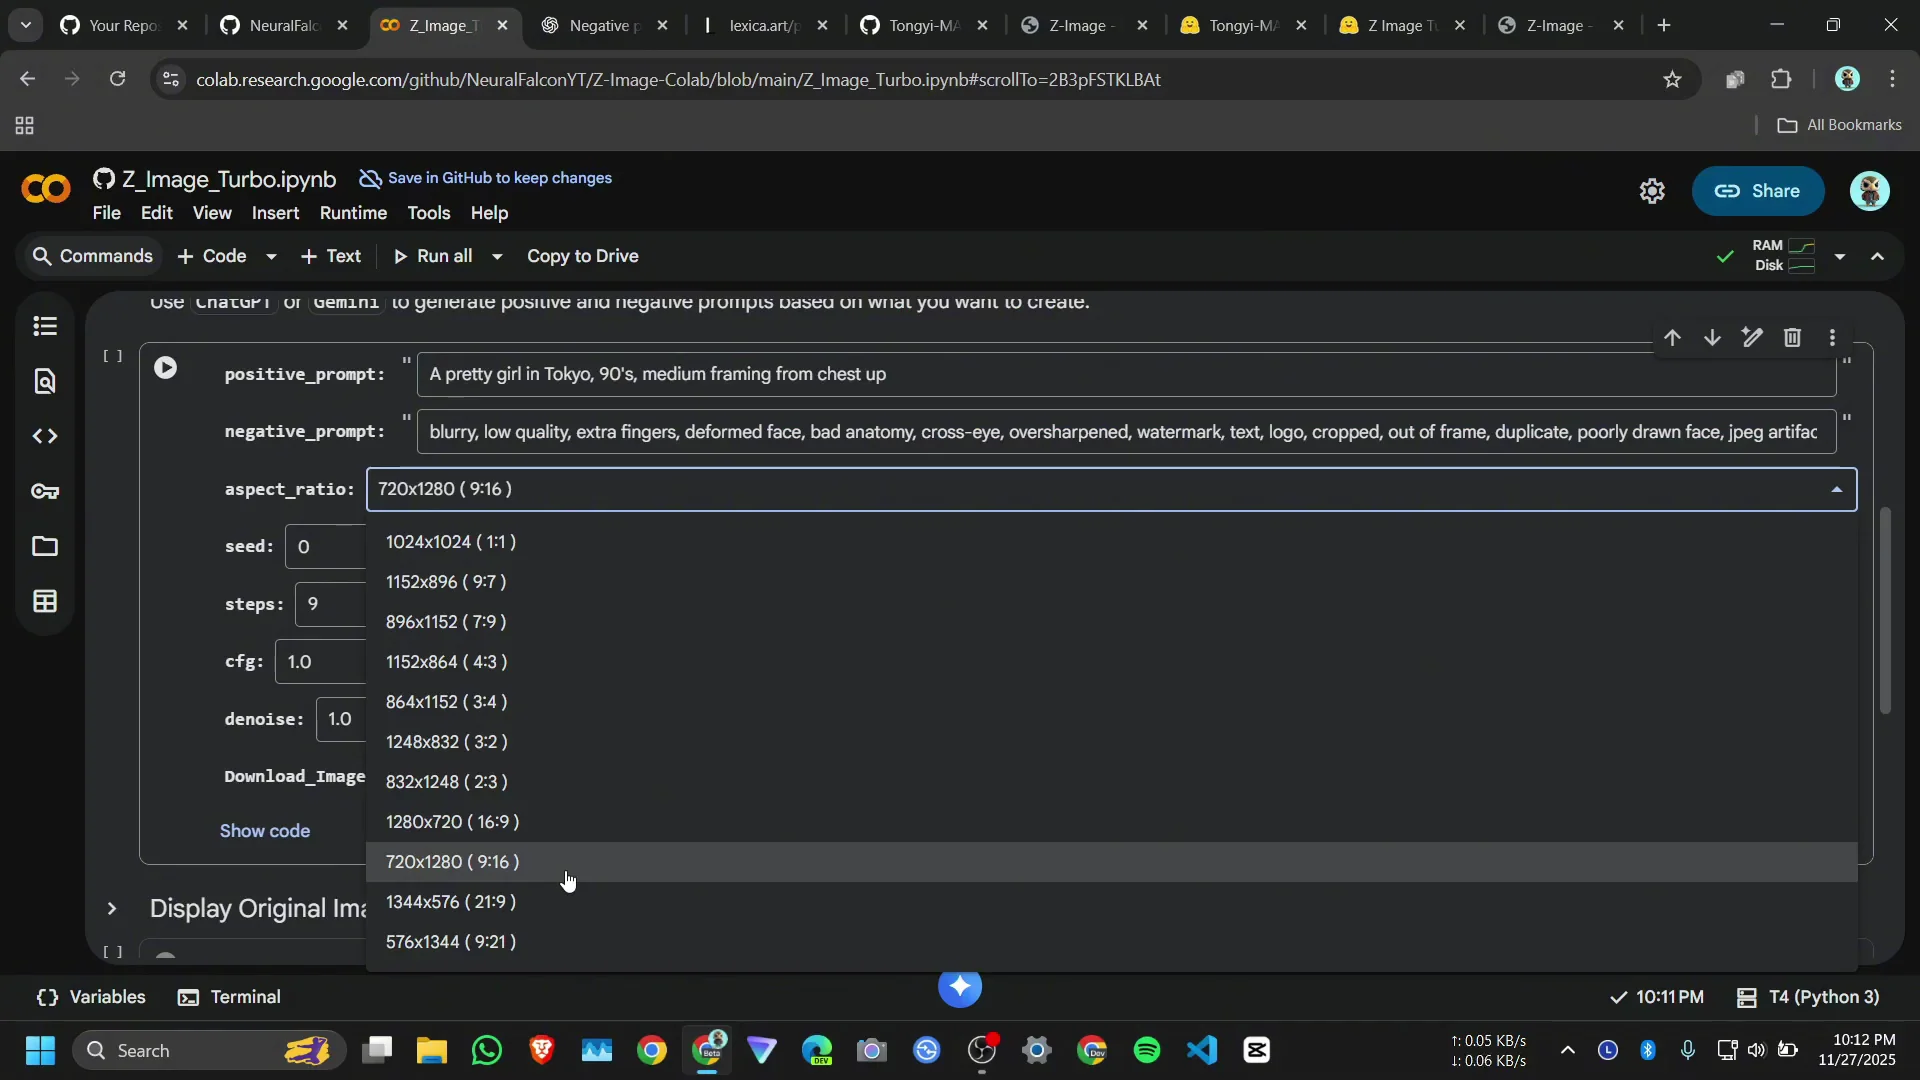Open the Secrets key panel
The height and width of the screenshot is (1080, 1920).
45,491
